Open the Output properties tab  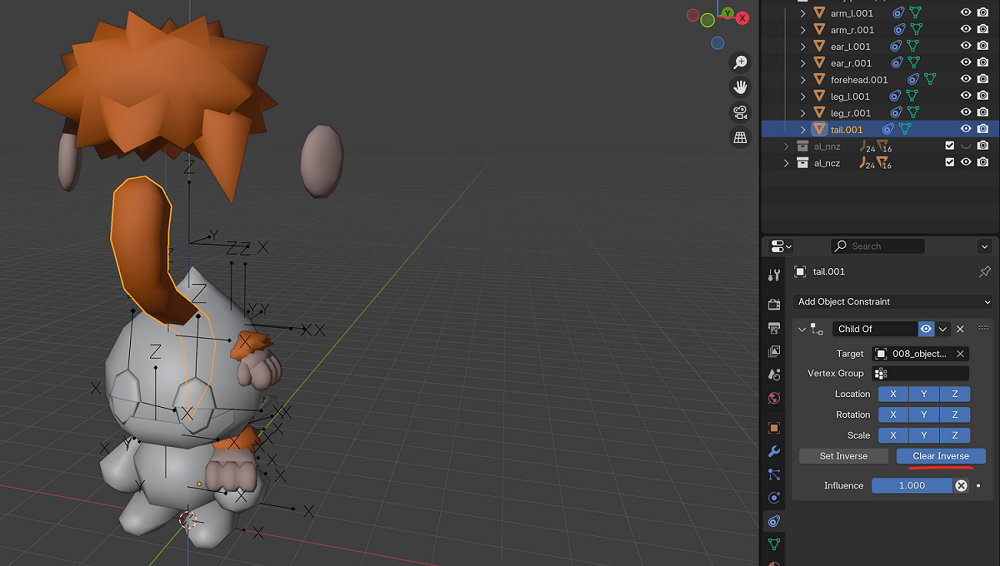click(x=774, y=328)
